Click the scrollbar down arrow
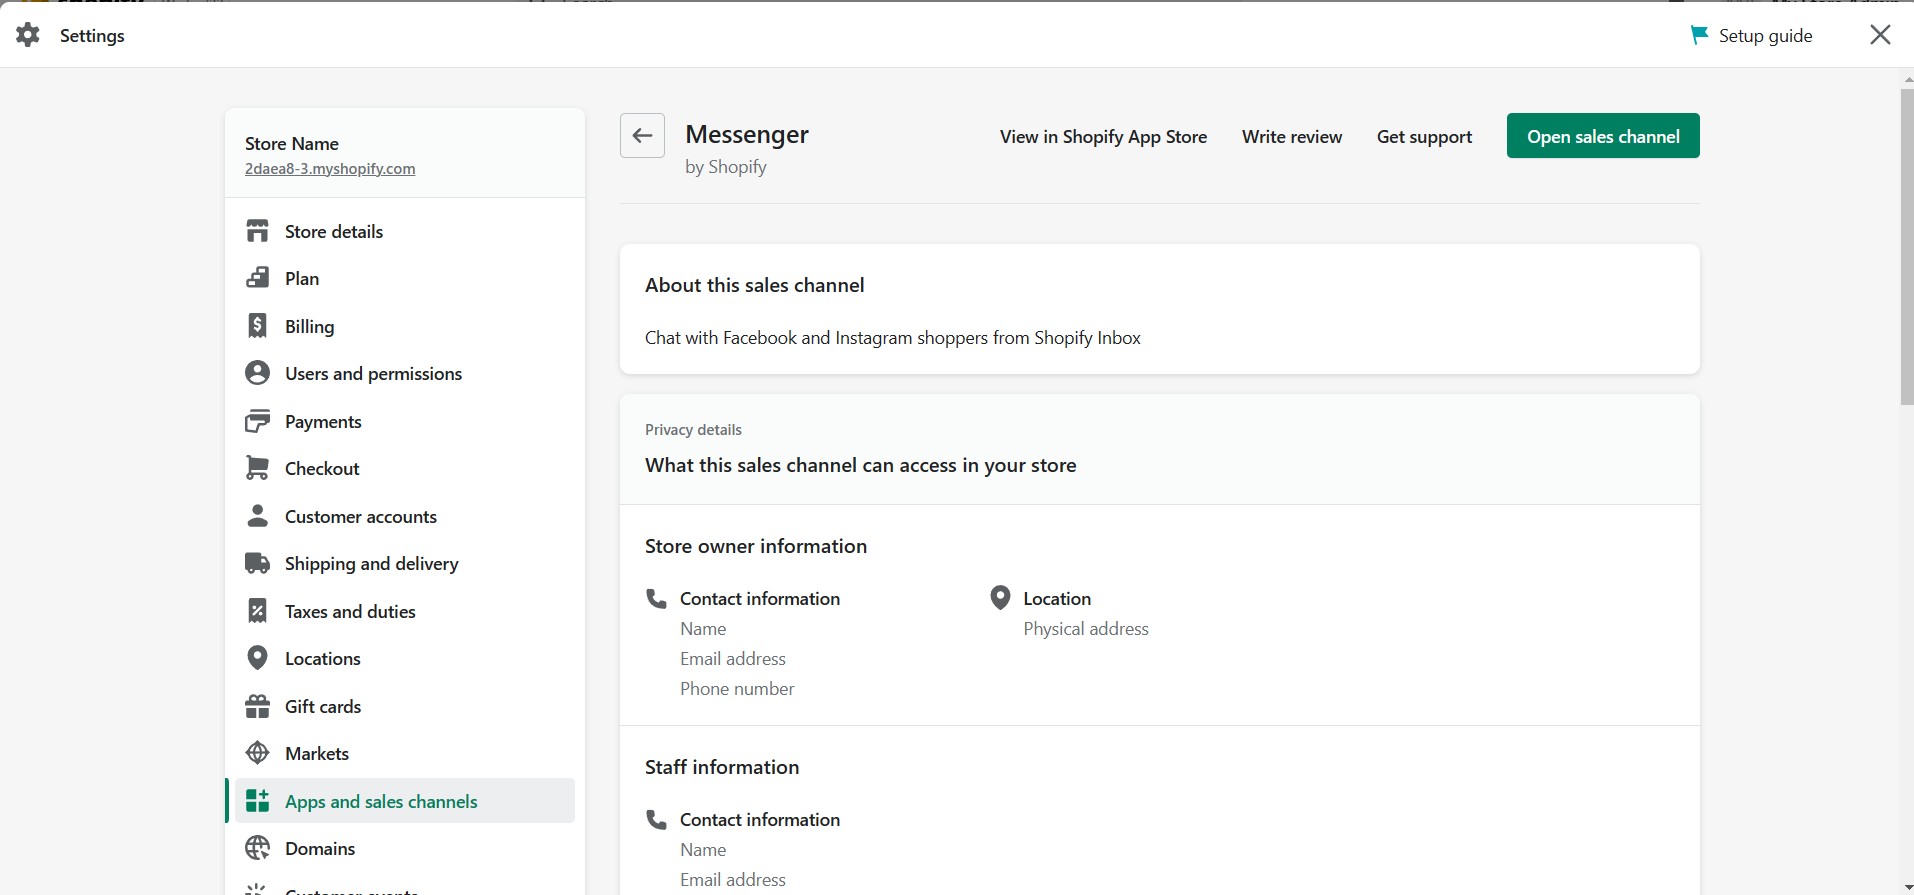This screenshot has width=1914, height=895. pyautogui.click(x=1907, y=888)
